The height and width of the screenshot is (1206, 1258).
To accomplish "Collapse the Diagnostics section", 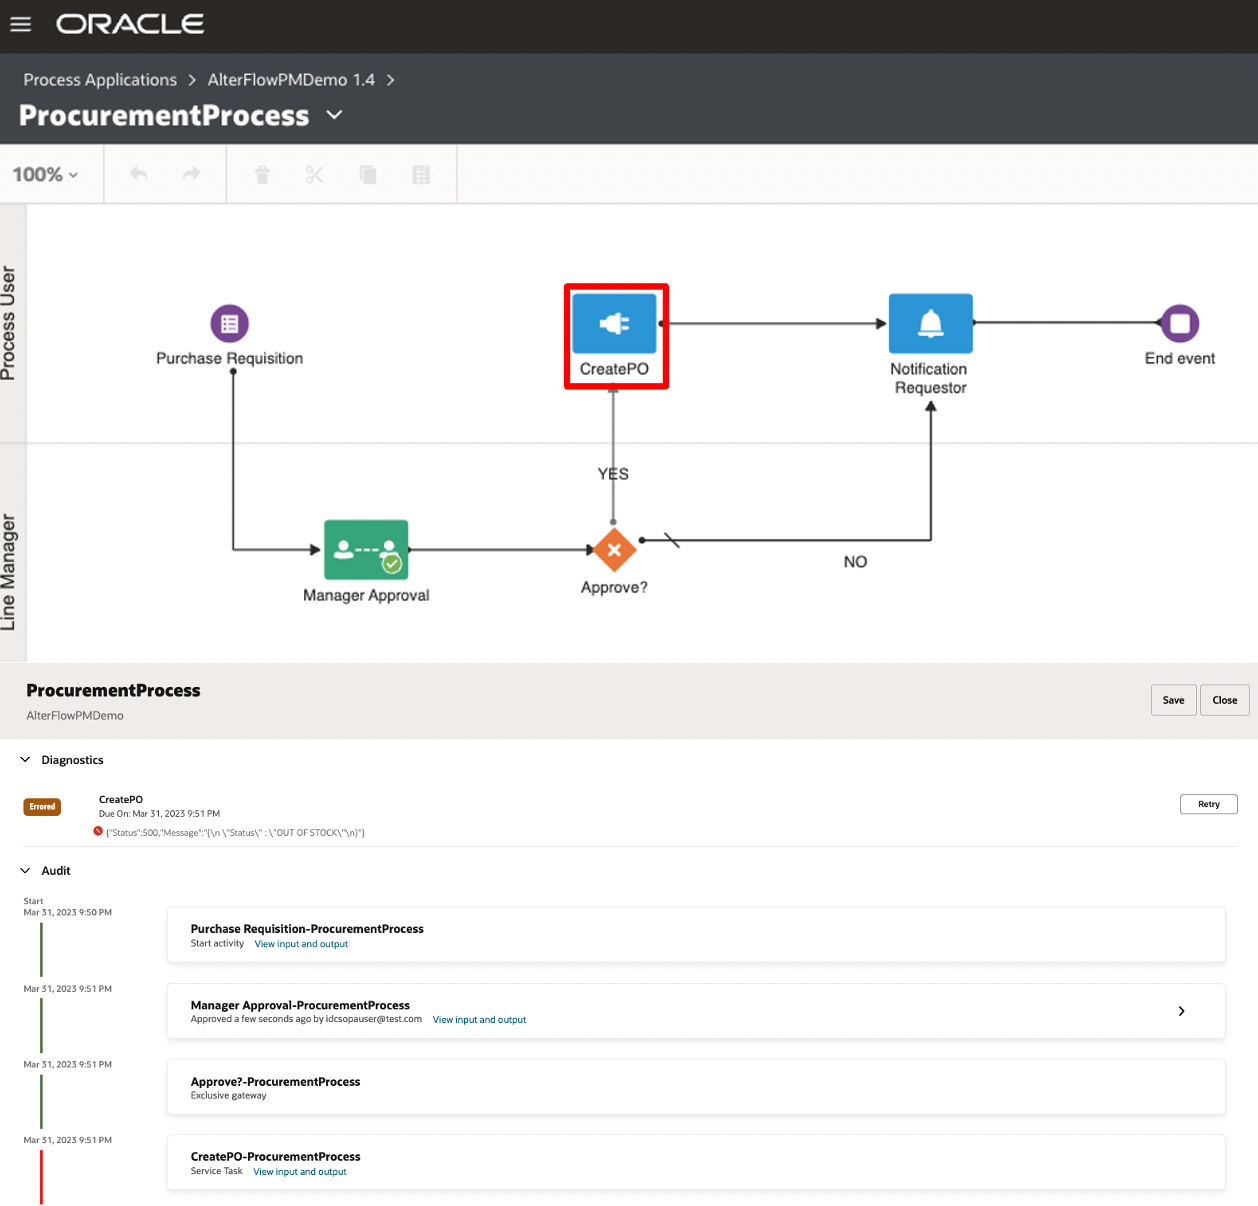I will (25, 760).
